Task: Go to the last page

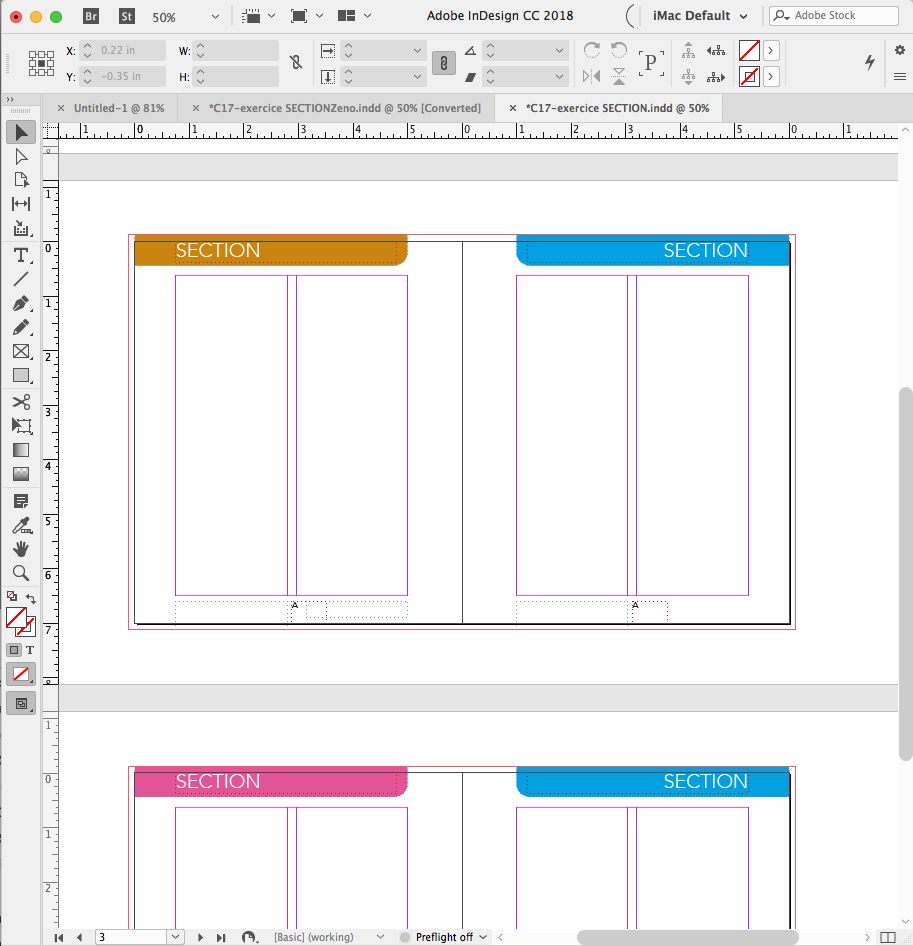Action: [x=221, y=937]
